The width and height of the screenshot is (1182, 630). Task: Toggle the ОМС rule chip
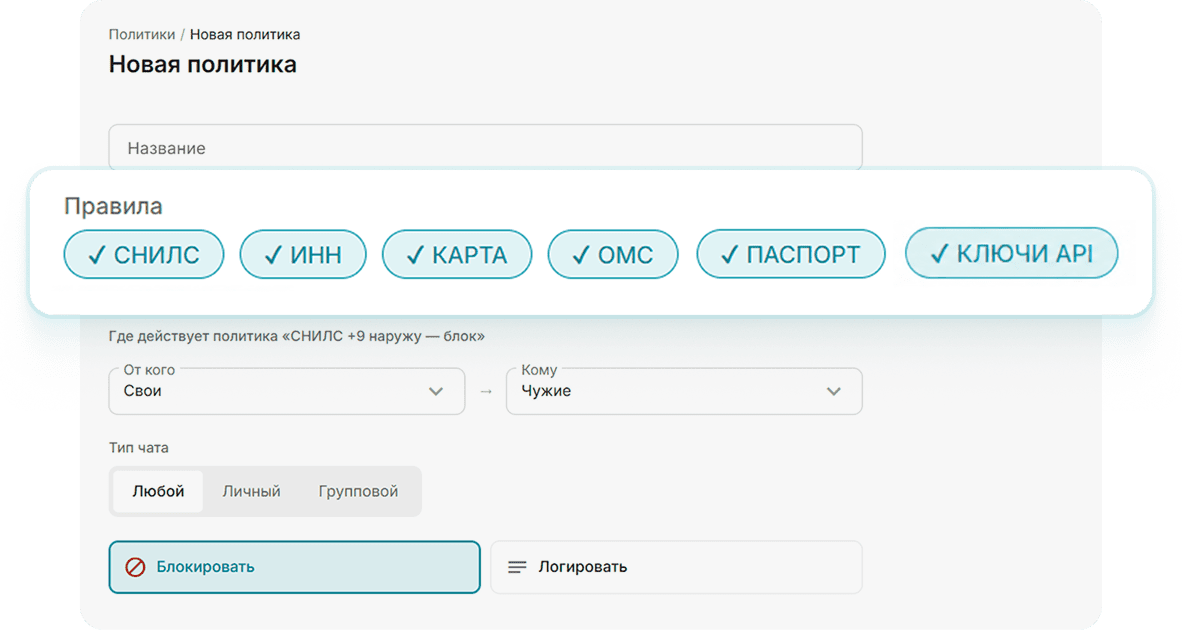pos(613,255)
